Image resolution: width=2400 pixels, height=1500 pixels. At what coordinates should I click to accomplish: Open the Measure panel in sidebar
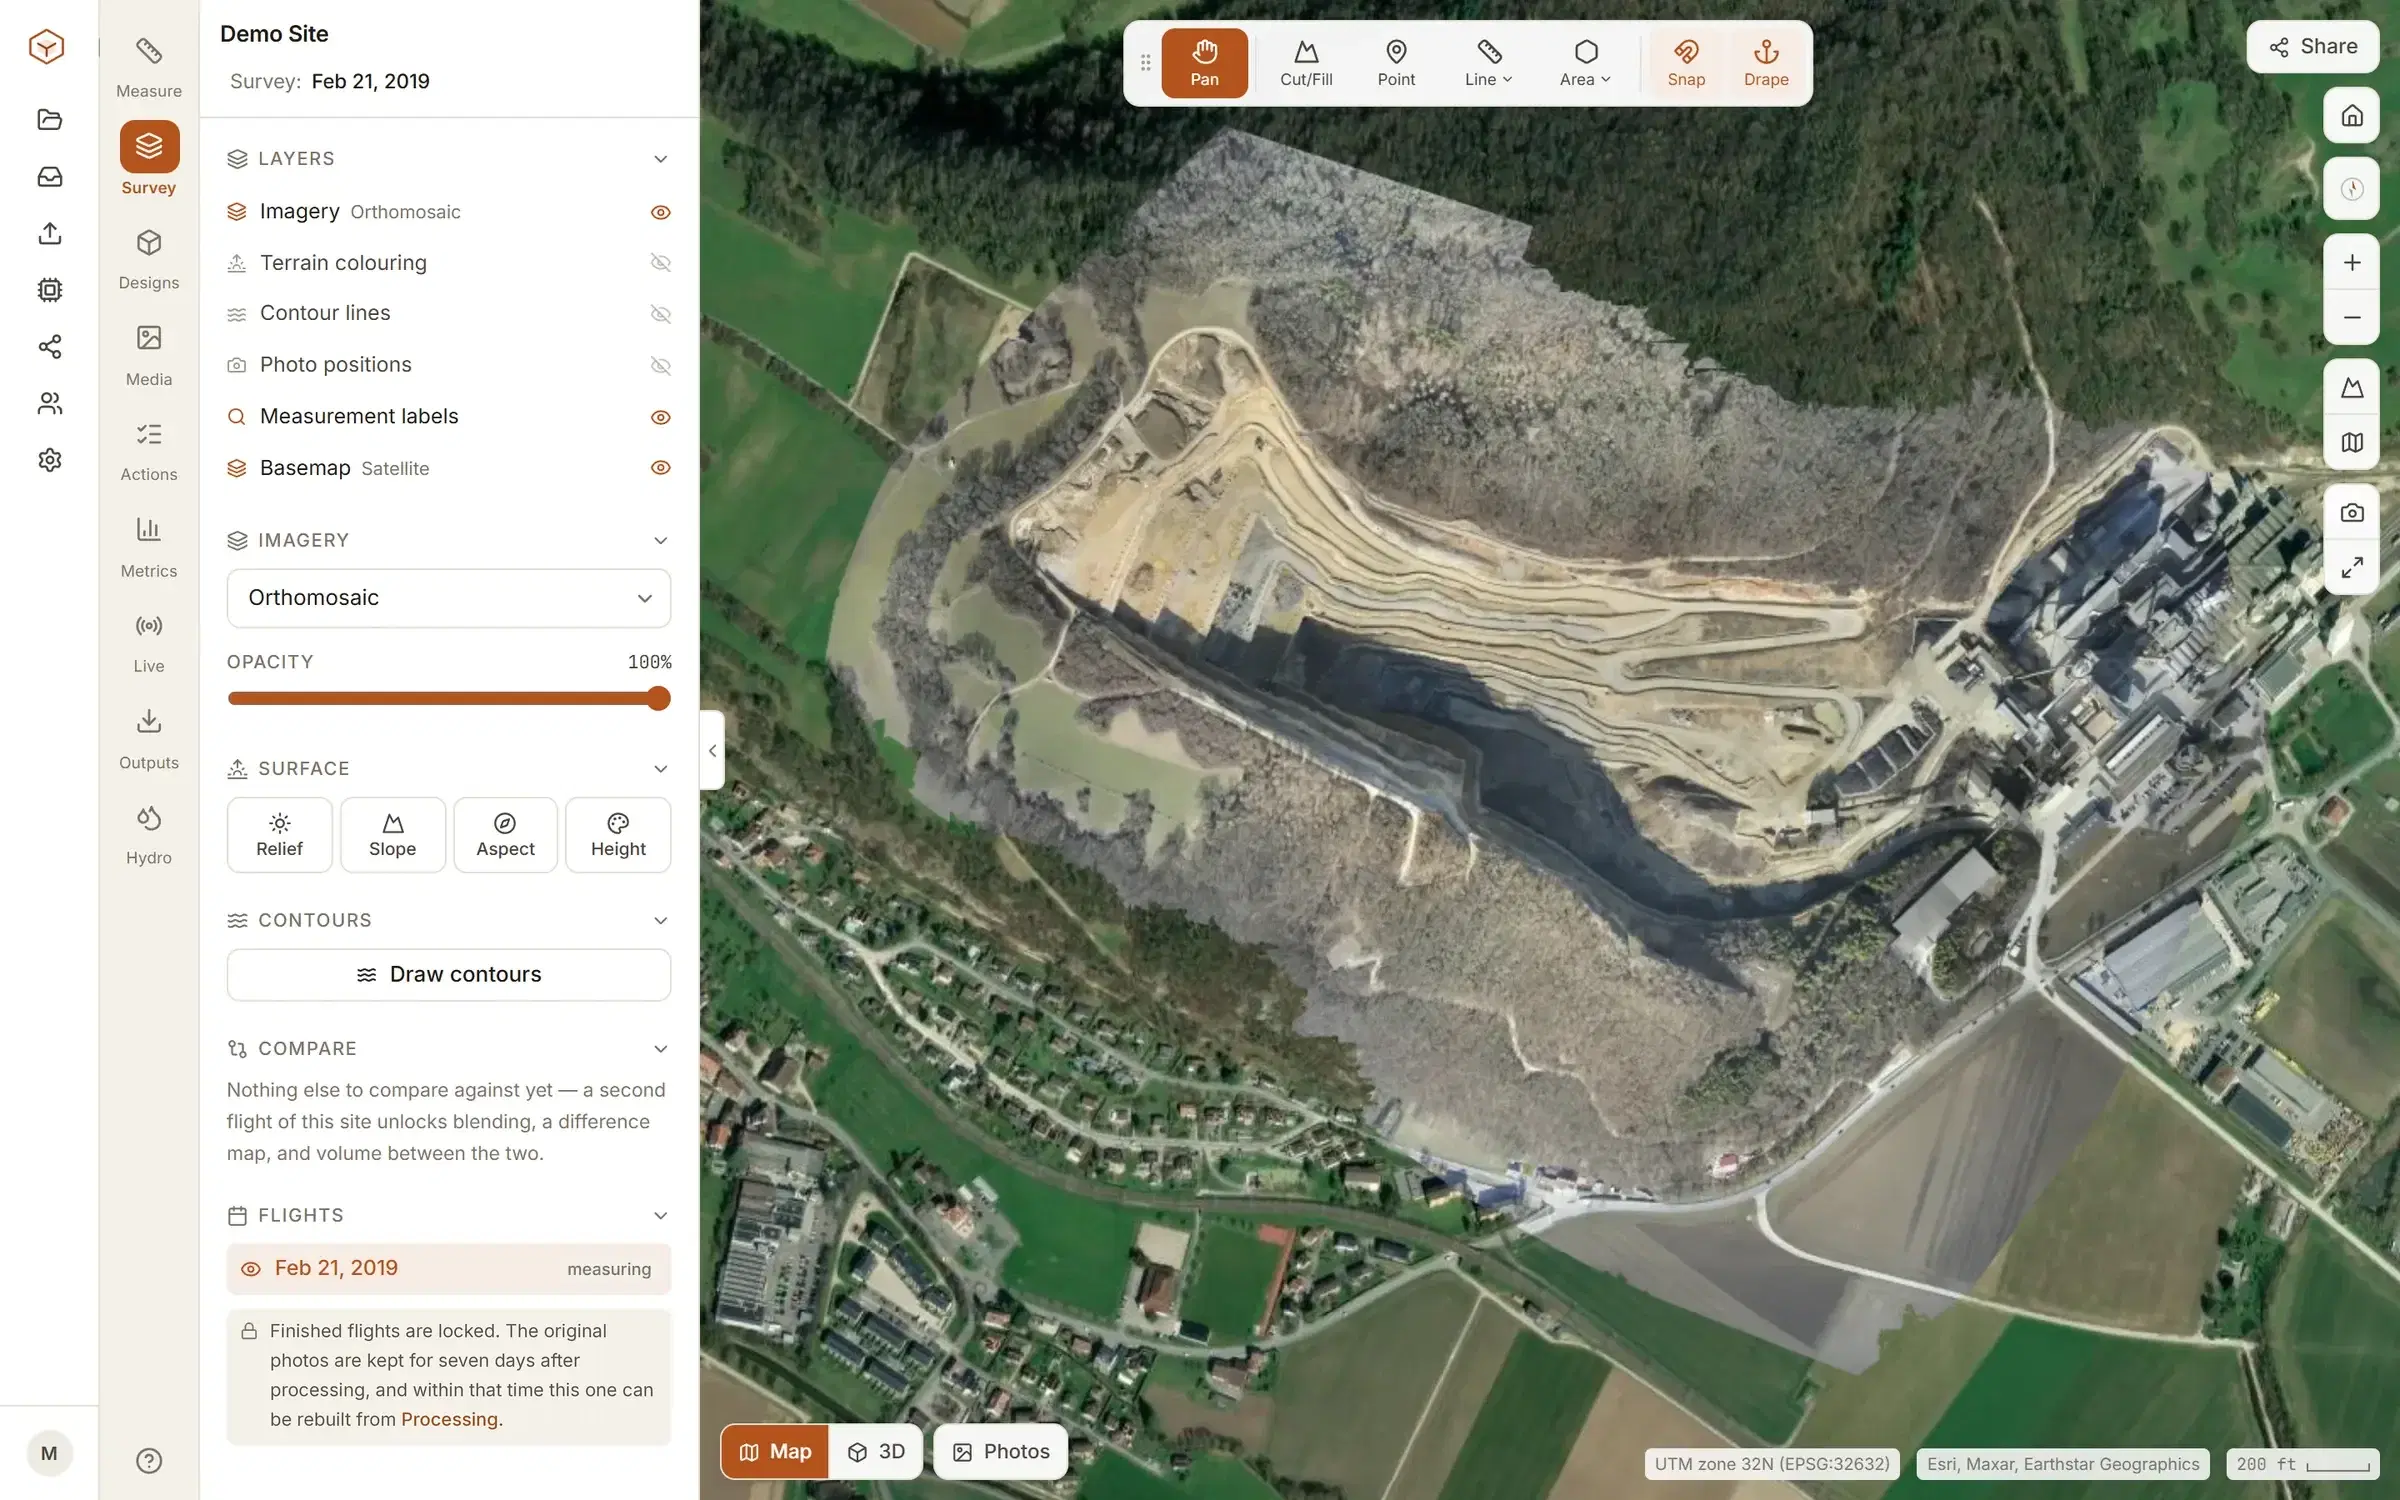pos(149,68)
